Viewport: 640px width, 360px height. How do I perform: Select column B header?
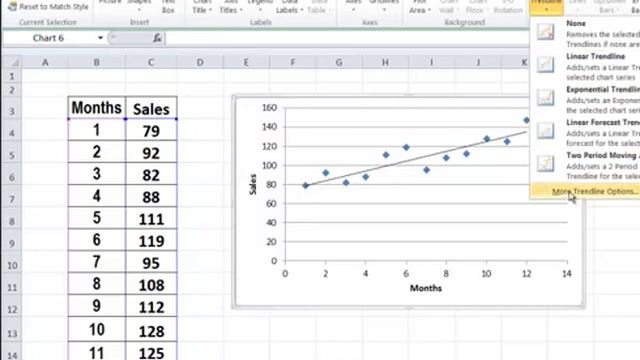pyautogui.click(x=97, y=62)
